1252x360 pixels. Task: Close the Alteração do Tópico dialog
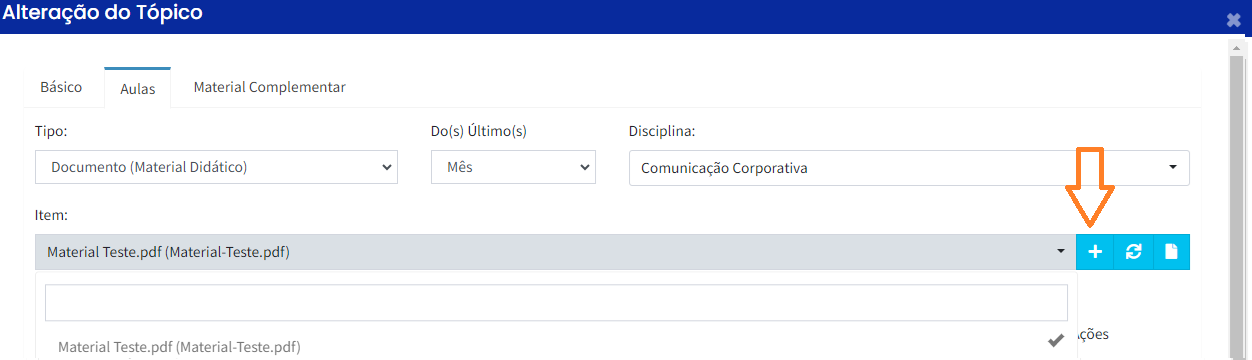point(1233,19)
